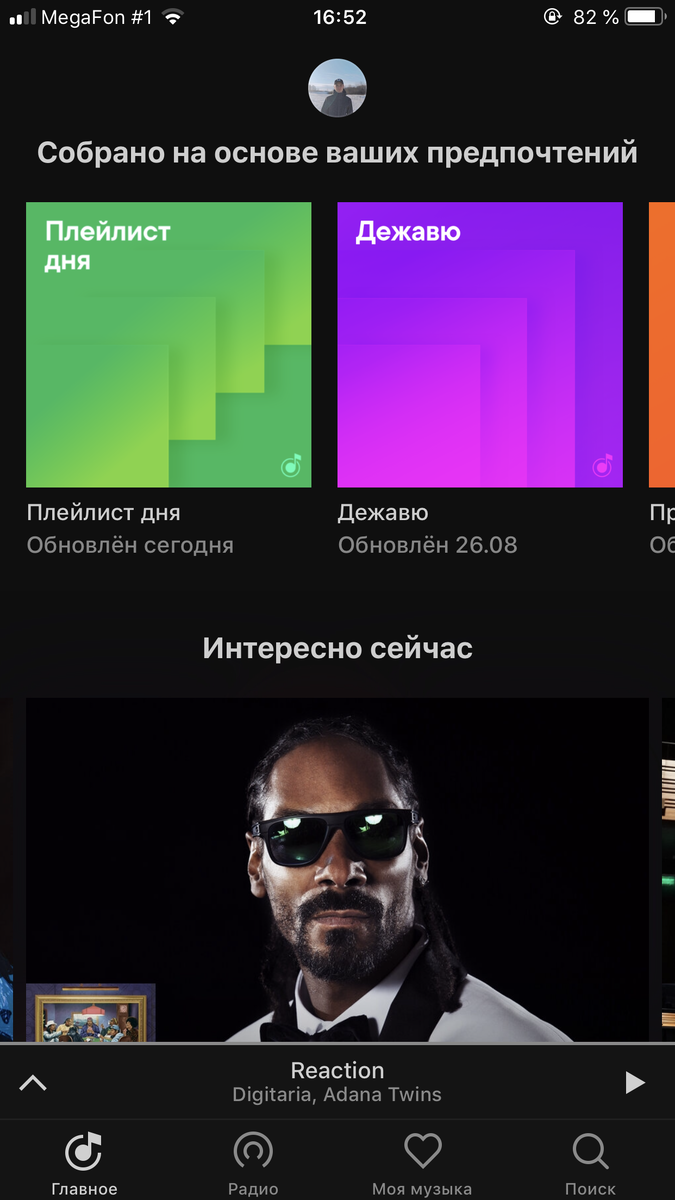Expand the mini player with chevron
The width and height of the screenshot is (675, 1200).
pyautogui.click(x=33, y=1082)
